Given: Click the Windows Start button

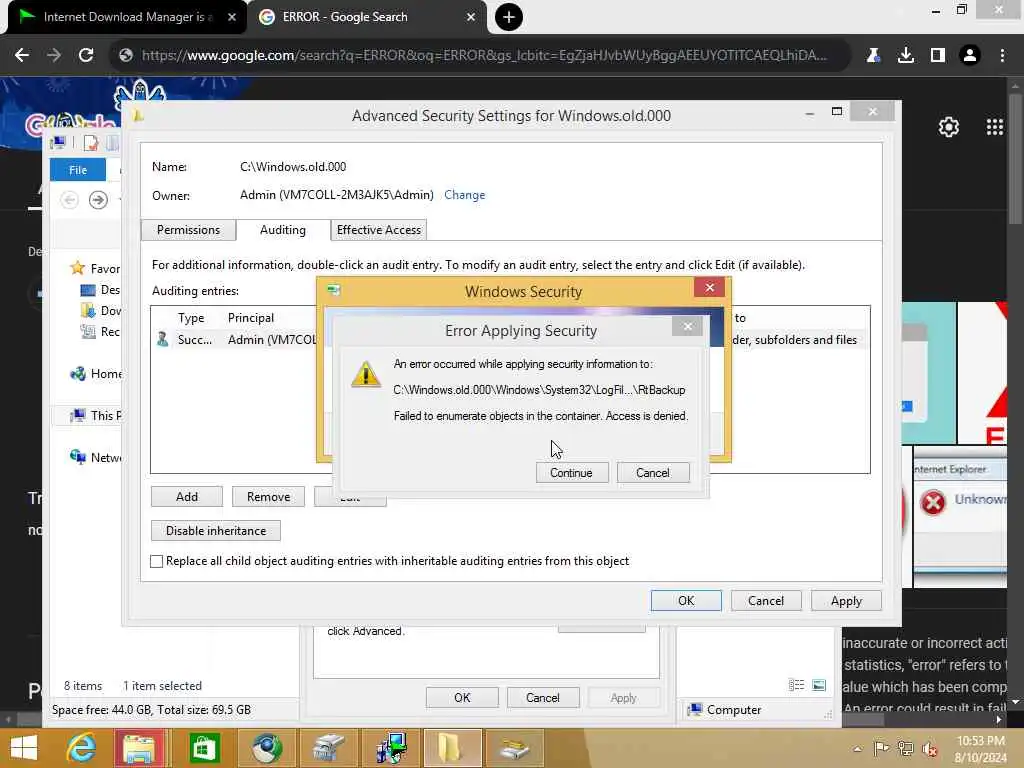Looking at the screenshot, I should (24, 748).
